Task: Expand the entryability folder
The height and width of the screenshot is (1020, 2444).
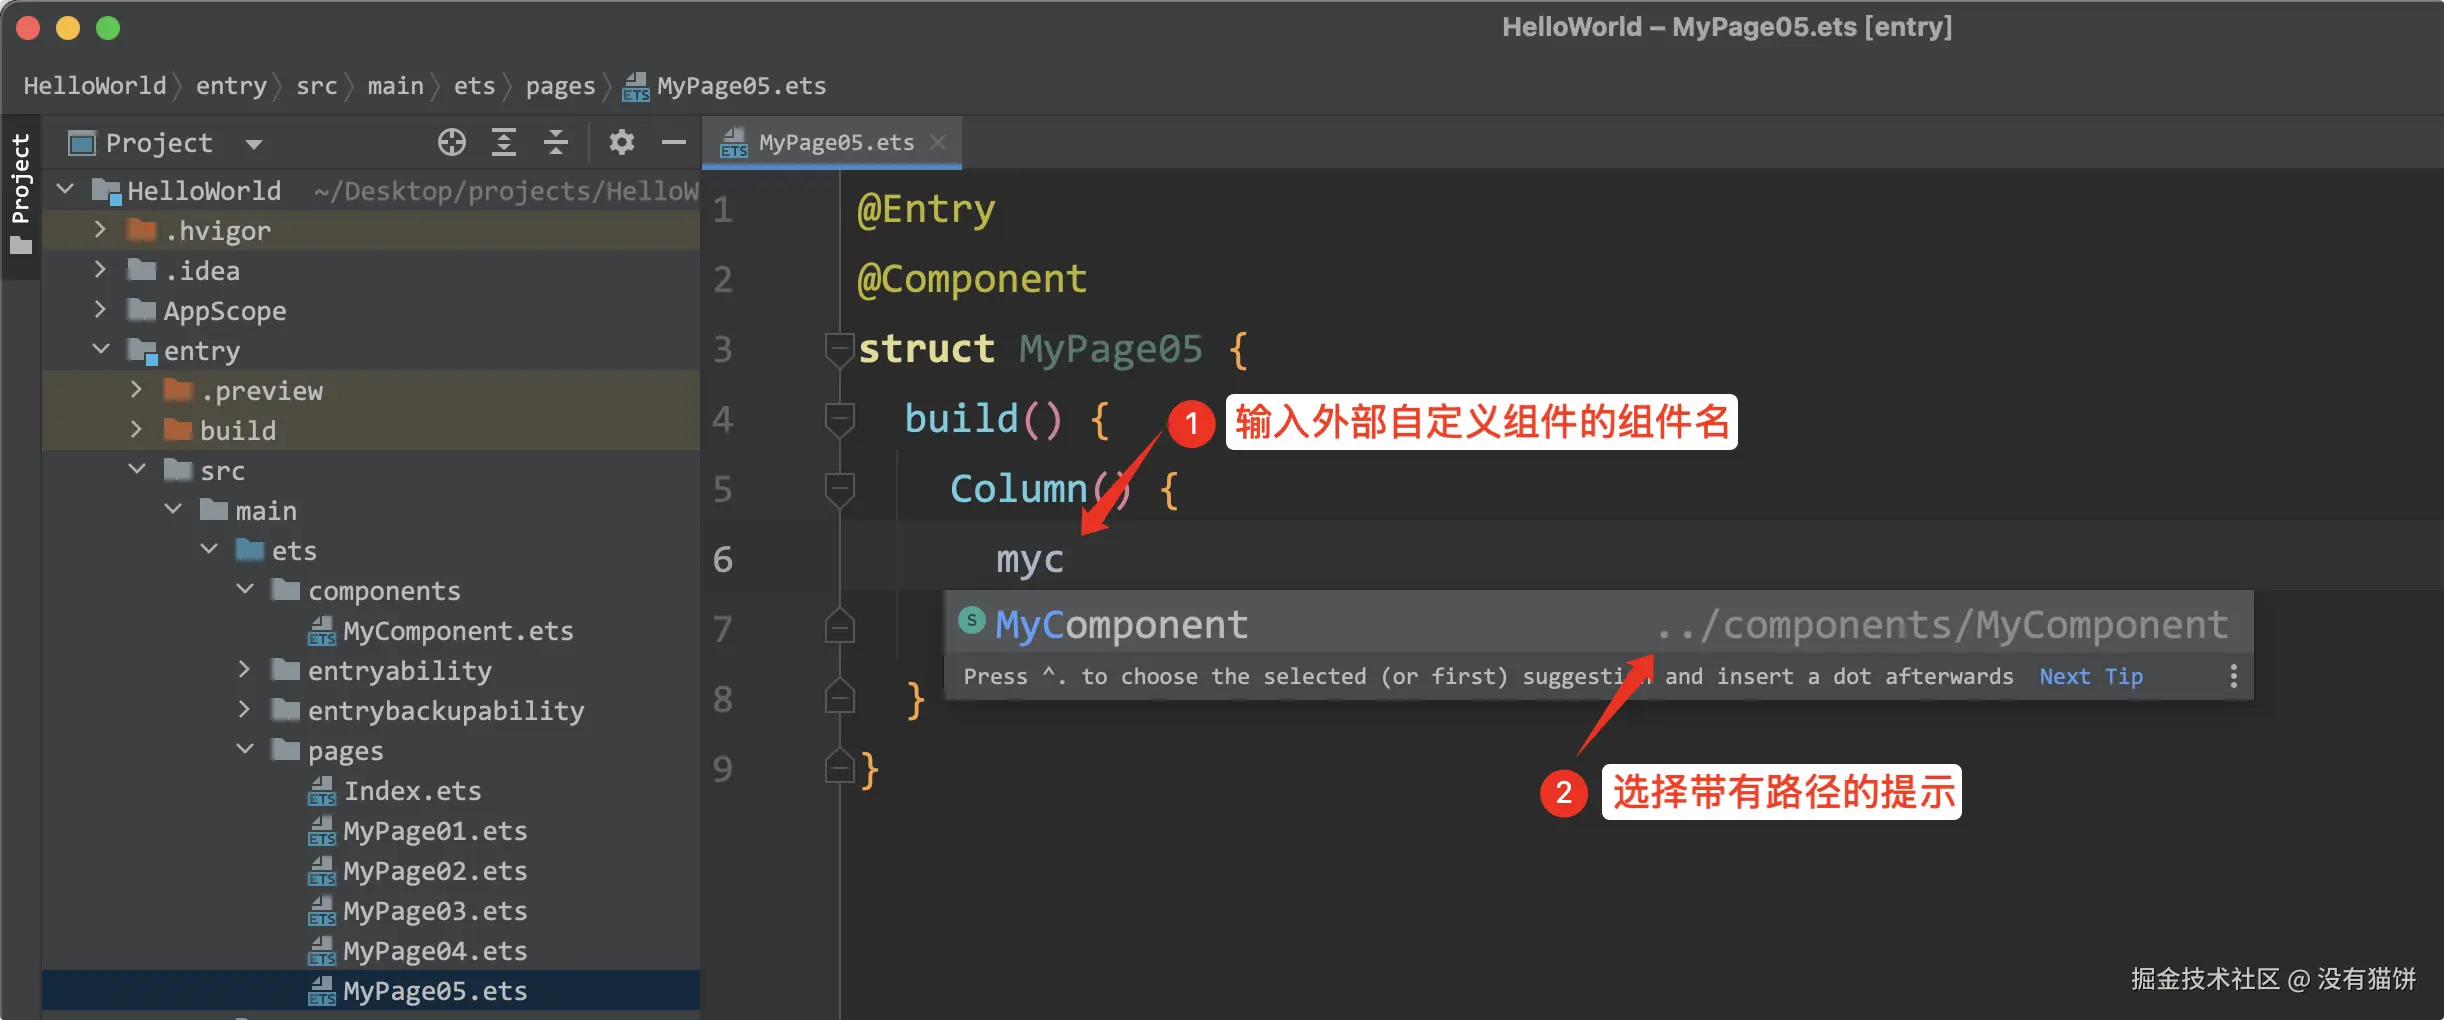Action: tap(244, 669)
